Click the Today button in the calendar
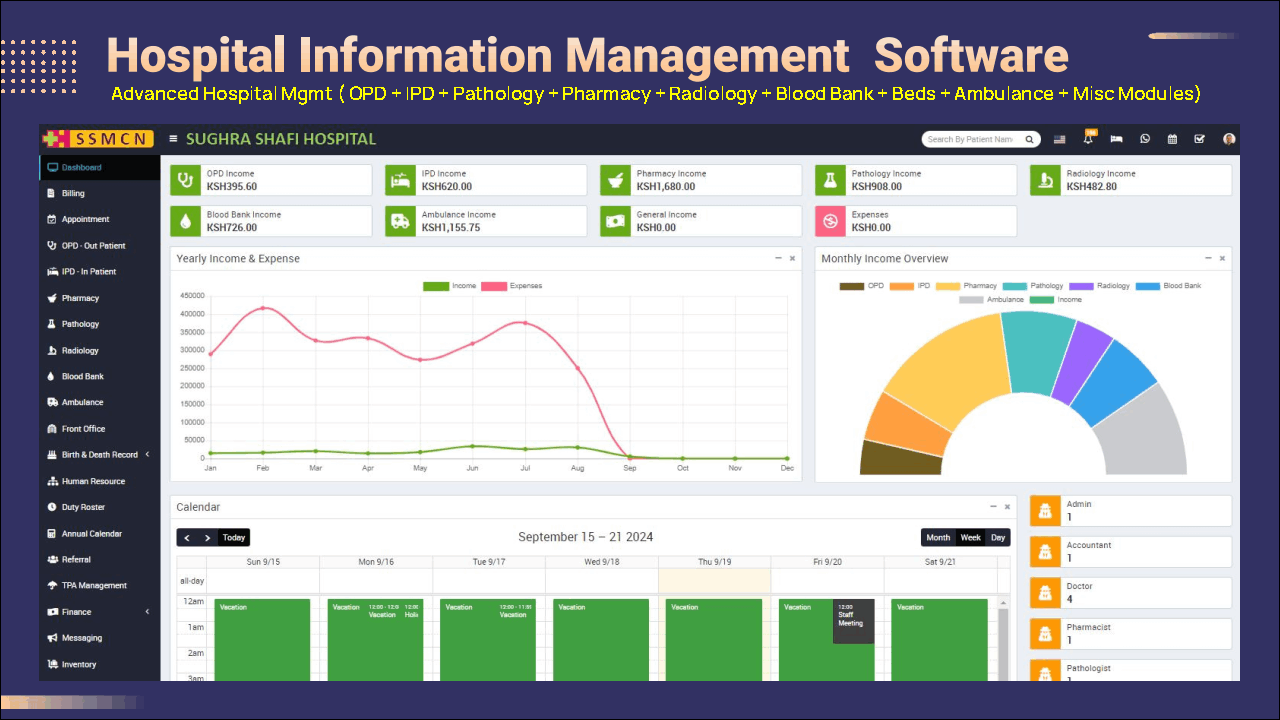 (x=233, y=537)
